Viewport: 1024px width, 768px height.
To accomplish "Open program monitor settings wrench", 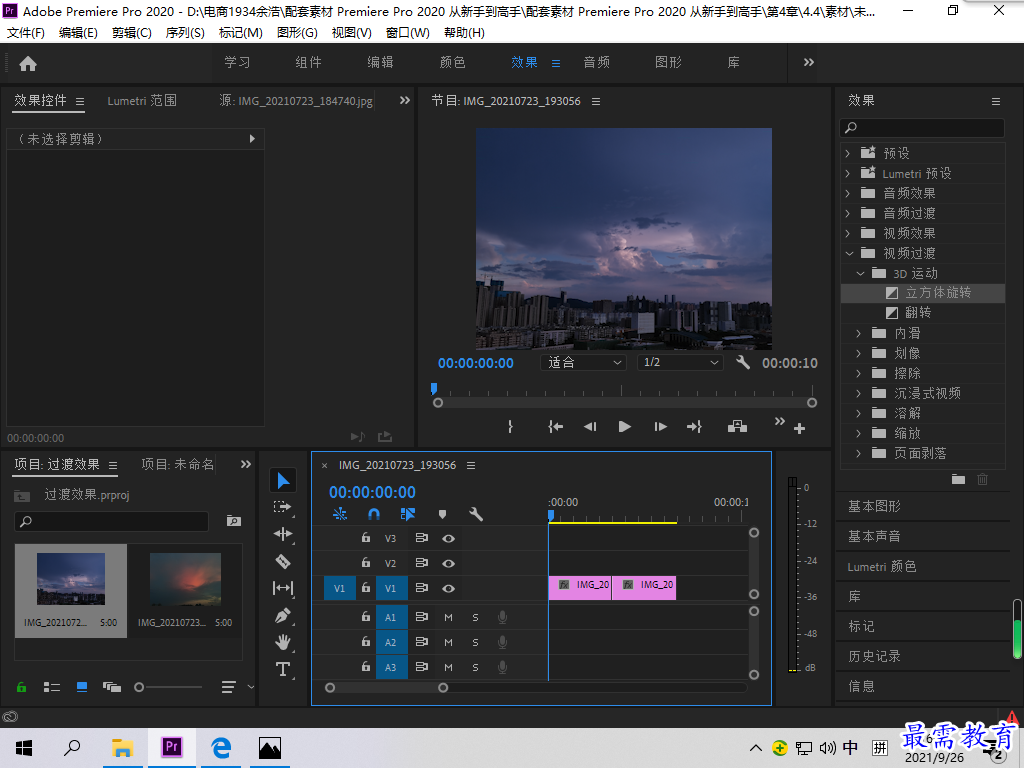I will (x=743, y=362).
